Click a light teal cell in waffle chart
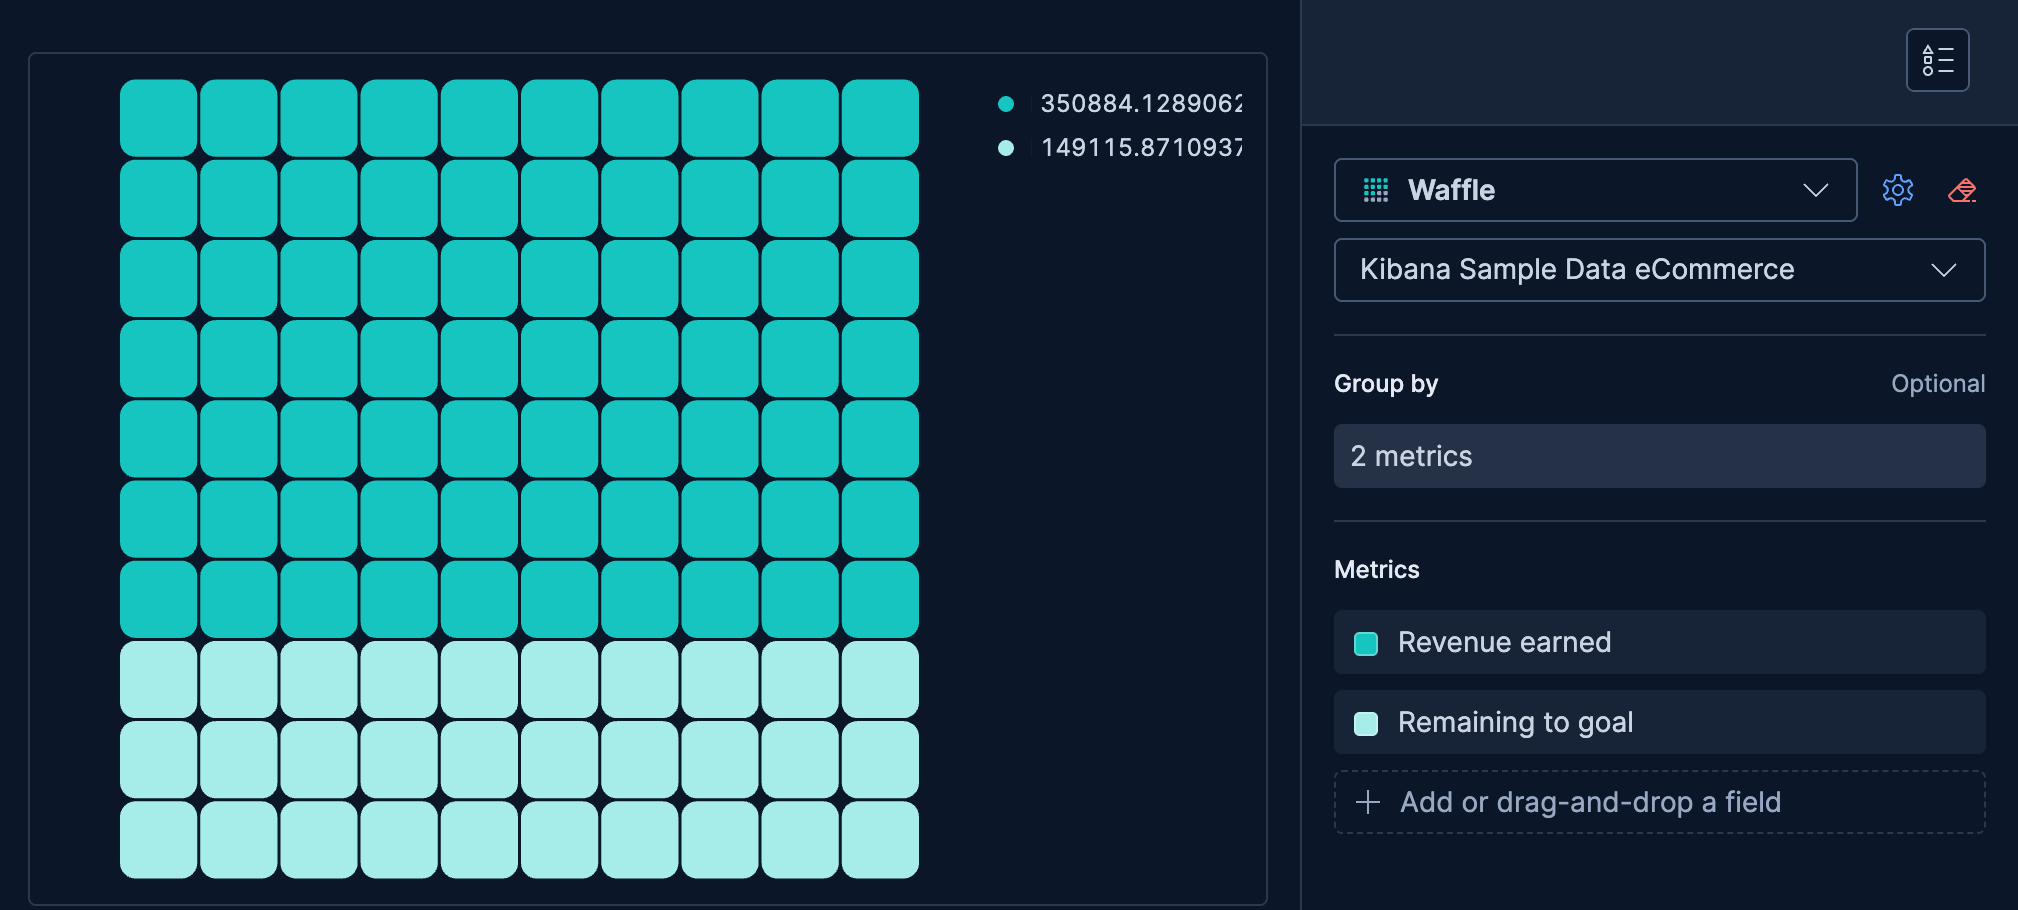 479,760
